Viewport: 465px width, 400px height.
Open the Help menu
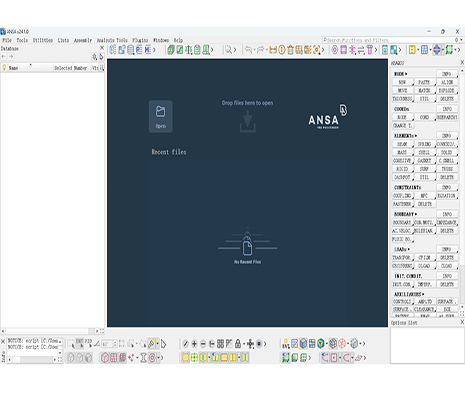tap(178, 40)
